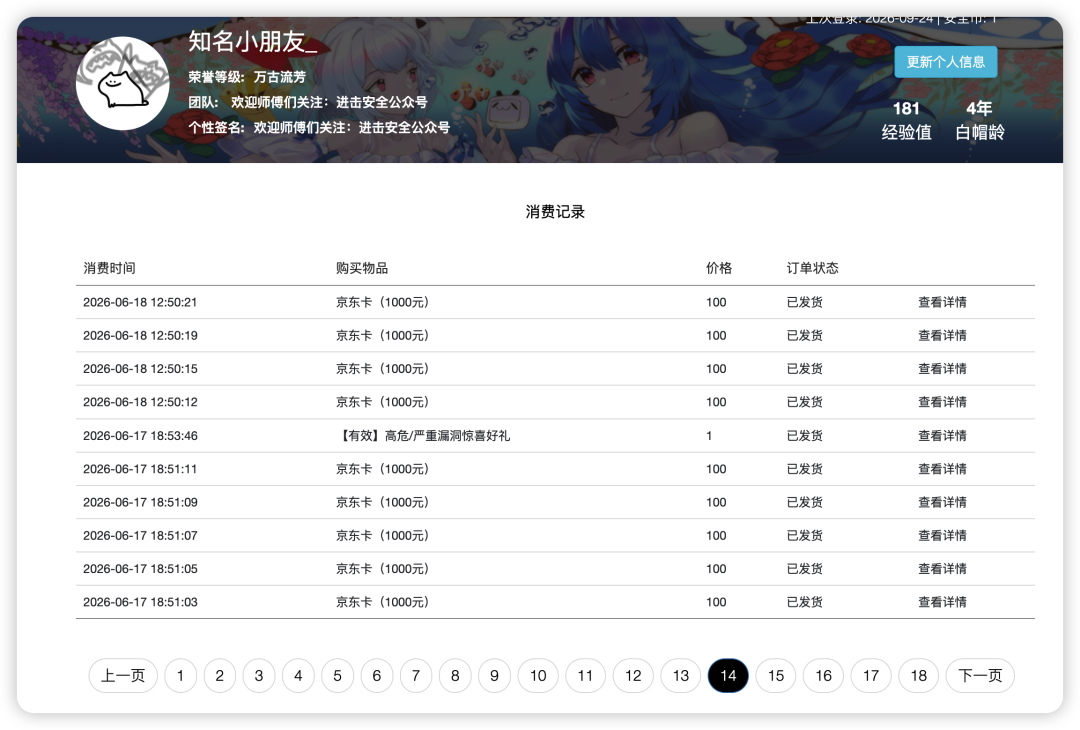Viewport: 1080px width, 730px height.
Task: Open page 7 of records
Action: coord(416,676)
